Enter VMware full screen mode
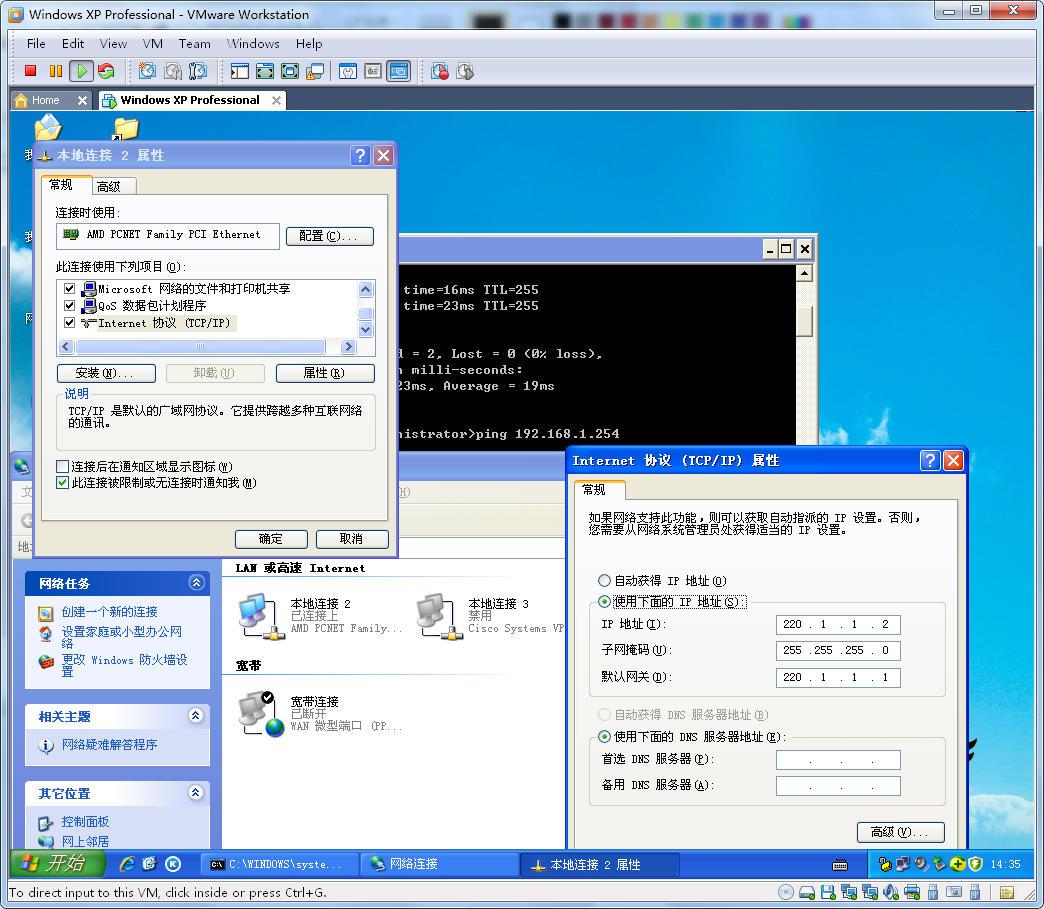1044x909 pixels. [290, 71]
